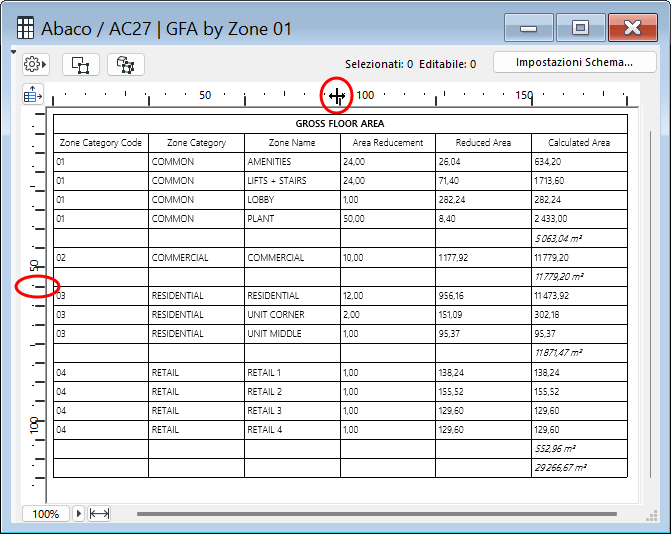Click the vertical ruler at the 100 mark
This screenshot has width=671, height=534.
[34, 425]
